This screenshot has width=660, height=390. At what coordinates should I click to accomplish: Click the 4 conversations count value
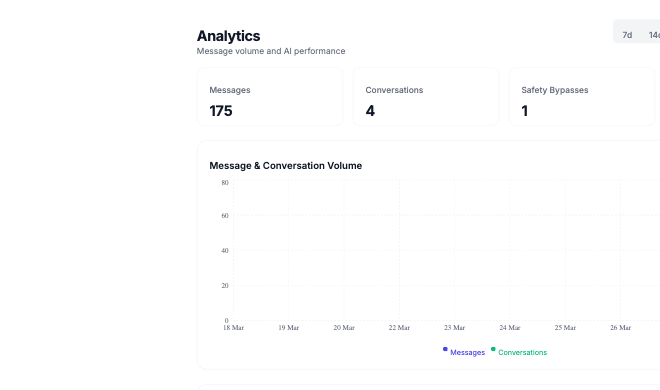pos(370,111)
